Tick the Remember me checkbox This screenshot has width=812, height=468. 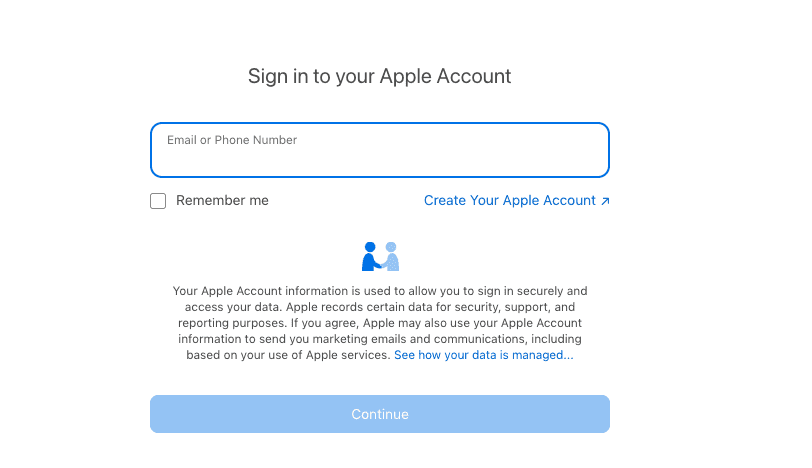click(x=158, y=201)
